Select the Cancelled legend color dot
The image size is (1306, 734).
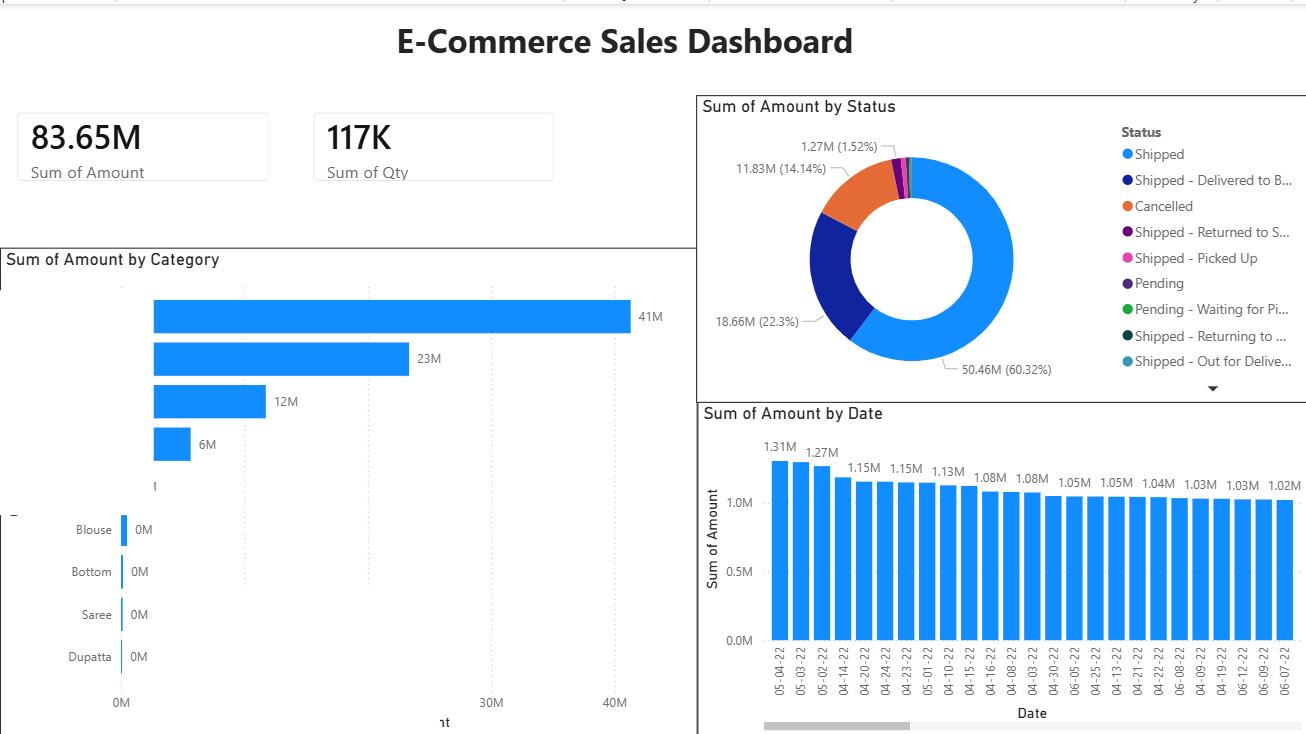pos(1127,206)
